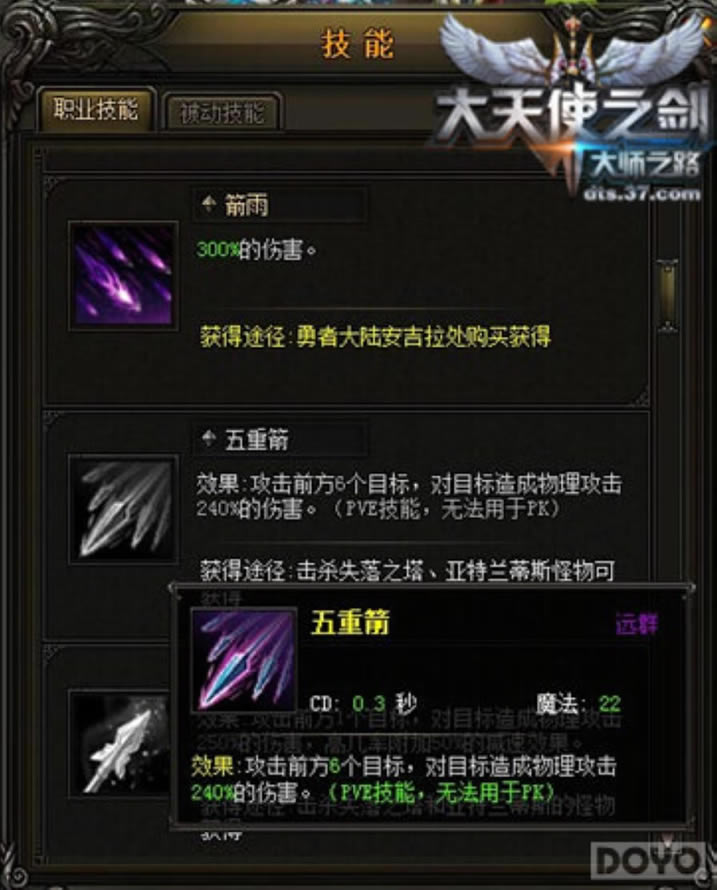
Task: Select the 箭雨 purple arrow skill icon
Action: point(123,275)
